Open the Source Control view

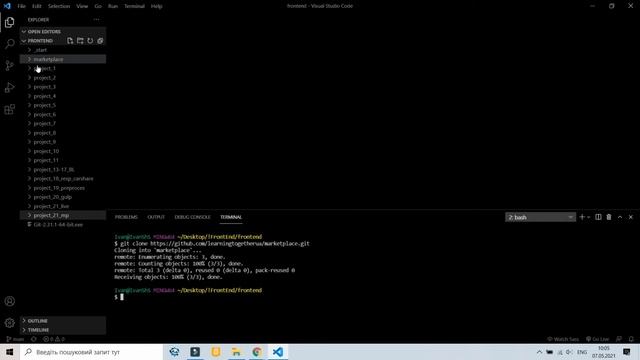tap(10, 65)
